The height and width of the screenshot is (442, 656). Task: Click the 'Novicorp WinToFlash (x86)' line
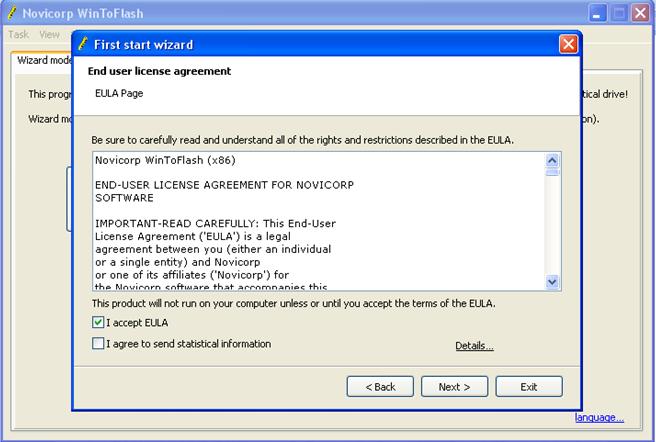point(165,160)
